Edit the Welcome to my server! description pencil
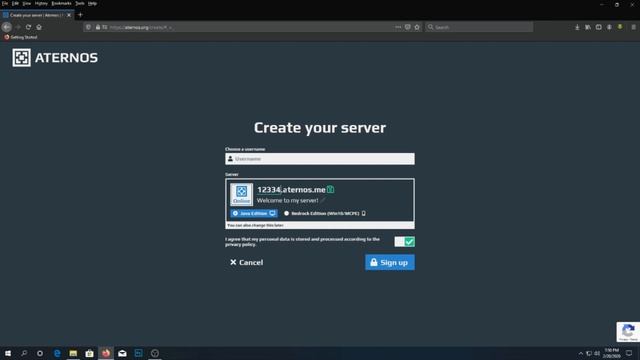This screenshot has width=640, height=360. click(323, 200)
